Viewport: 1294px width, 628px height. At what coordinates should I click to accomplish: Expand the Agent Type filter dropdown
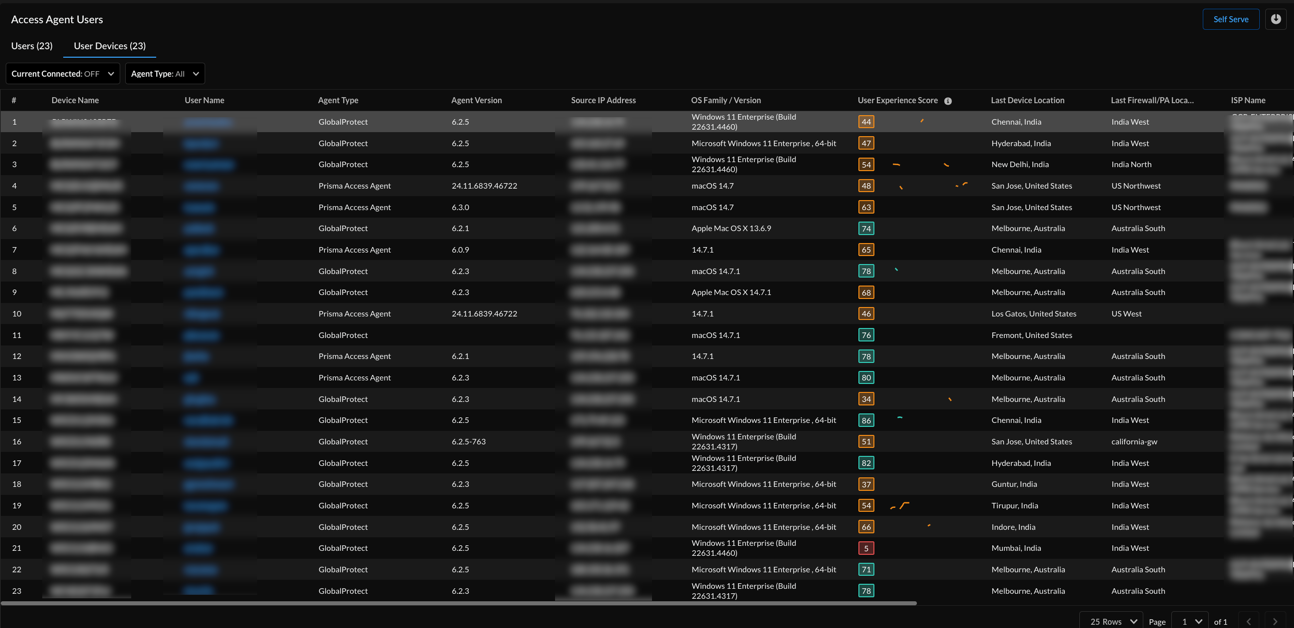[x=165, y=74]
